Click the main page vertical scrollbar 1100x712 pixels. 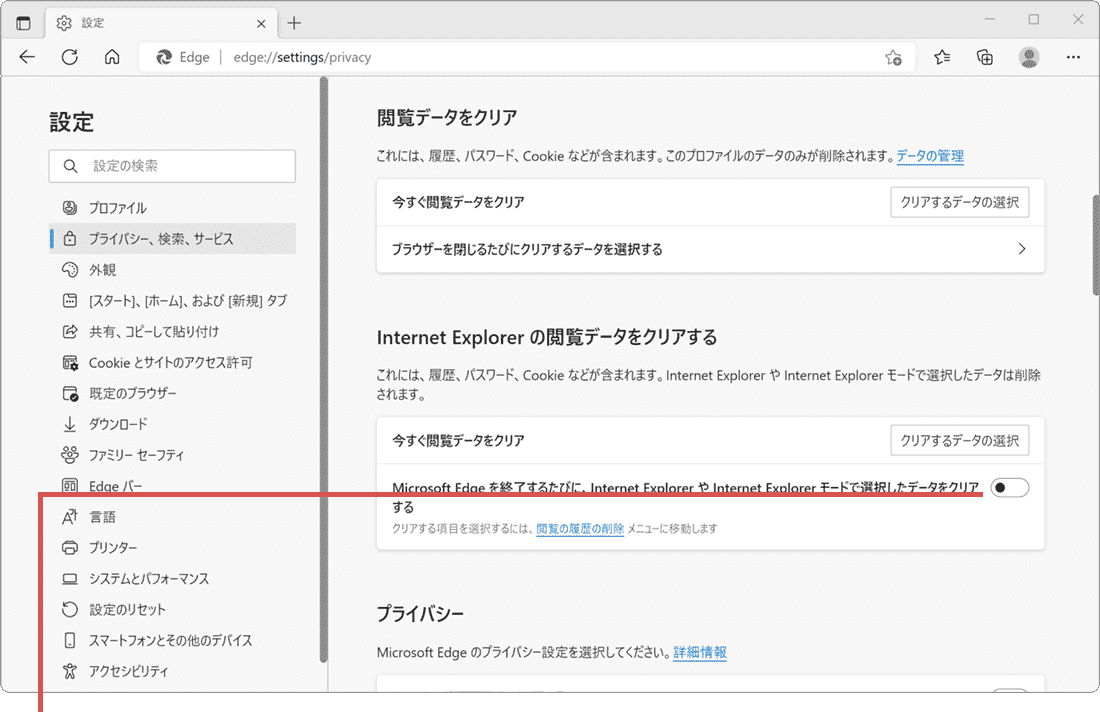(1096, 246)
